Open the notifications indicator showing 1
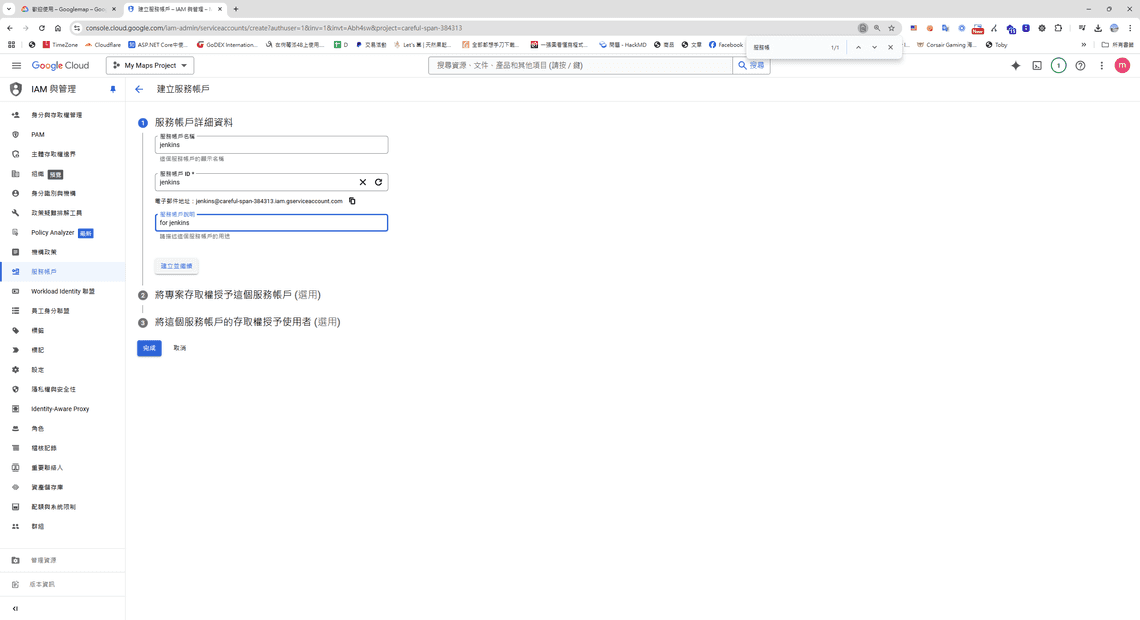1140x620 pixels. 1057,64
